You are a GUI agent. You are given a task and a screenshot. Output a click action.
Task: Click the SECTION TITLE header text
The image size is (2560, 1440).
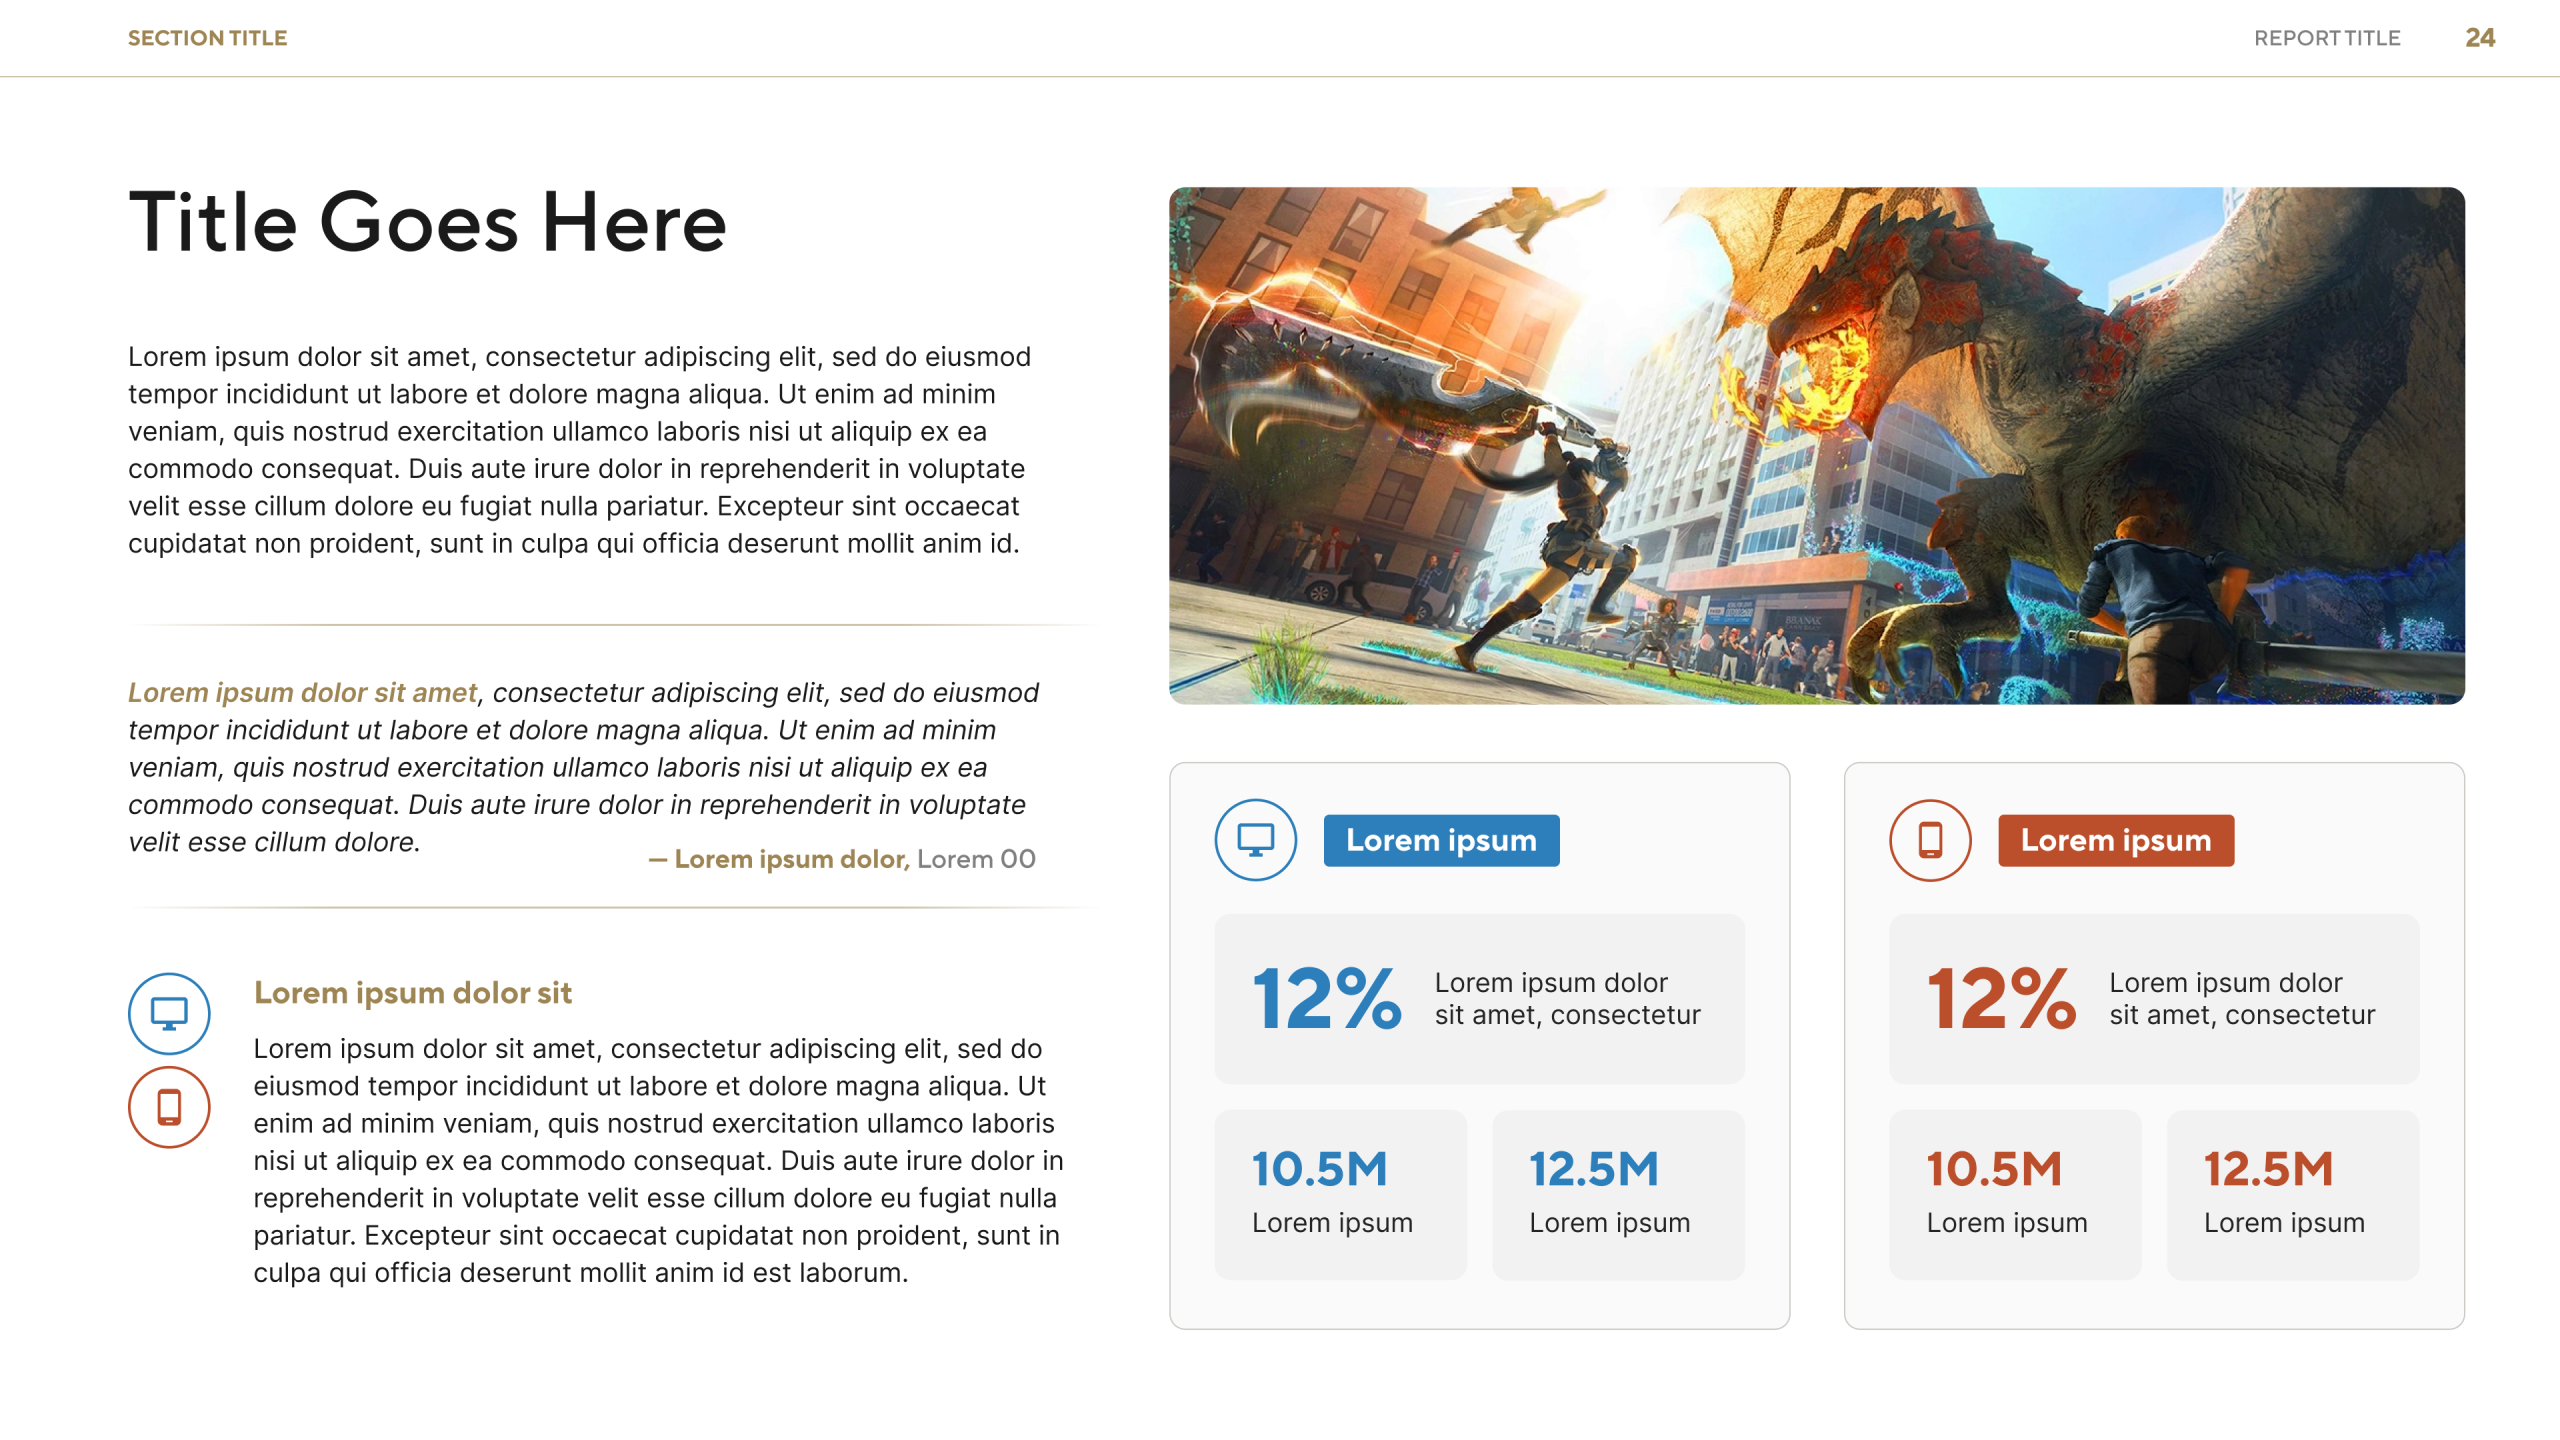click(x=207, y=38)
